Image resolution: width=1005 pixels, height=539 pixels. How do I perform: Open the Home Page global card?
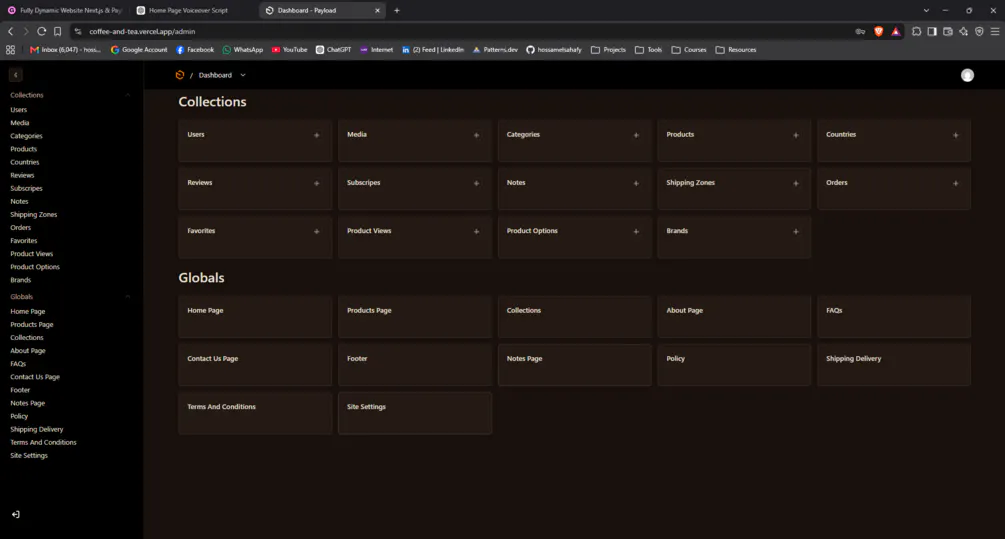coord(255,317)
